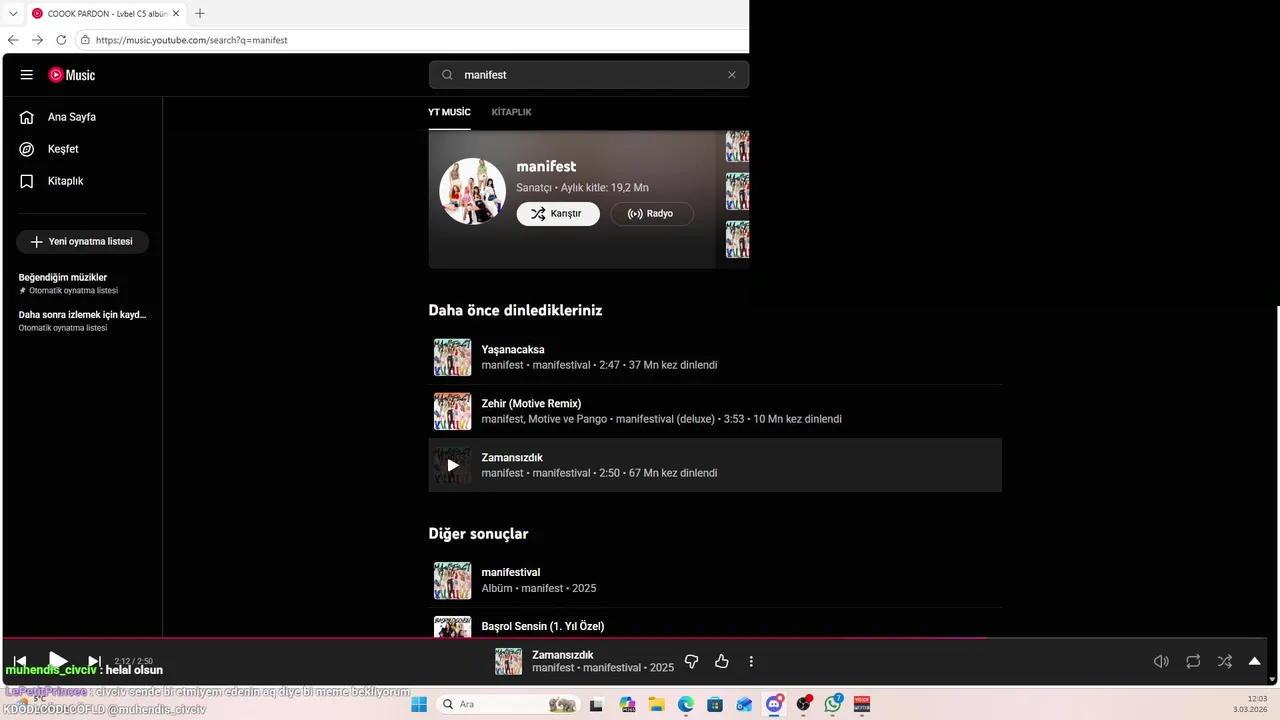This screenshot has height=720, width=1280.
Task: Go back in the browser
Action: (x=13, y=40)
